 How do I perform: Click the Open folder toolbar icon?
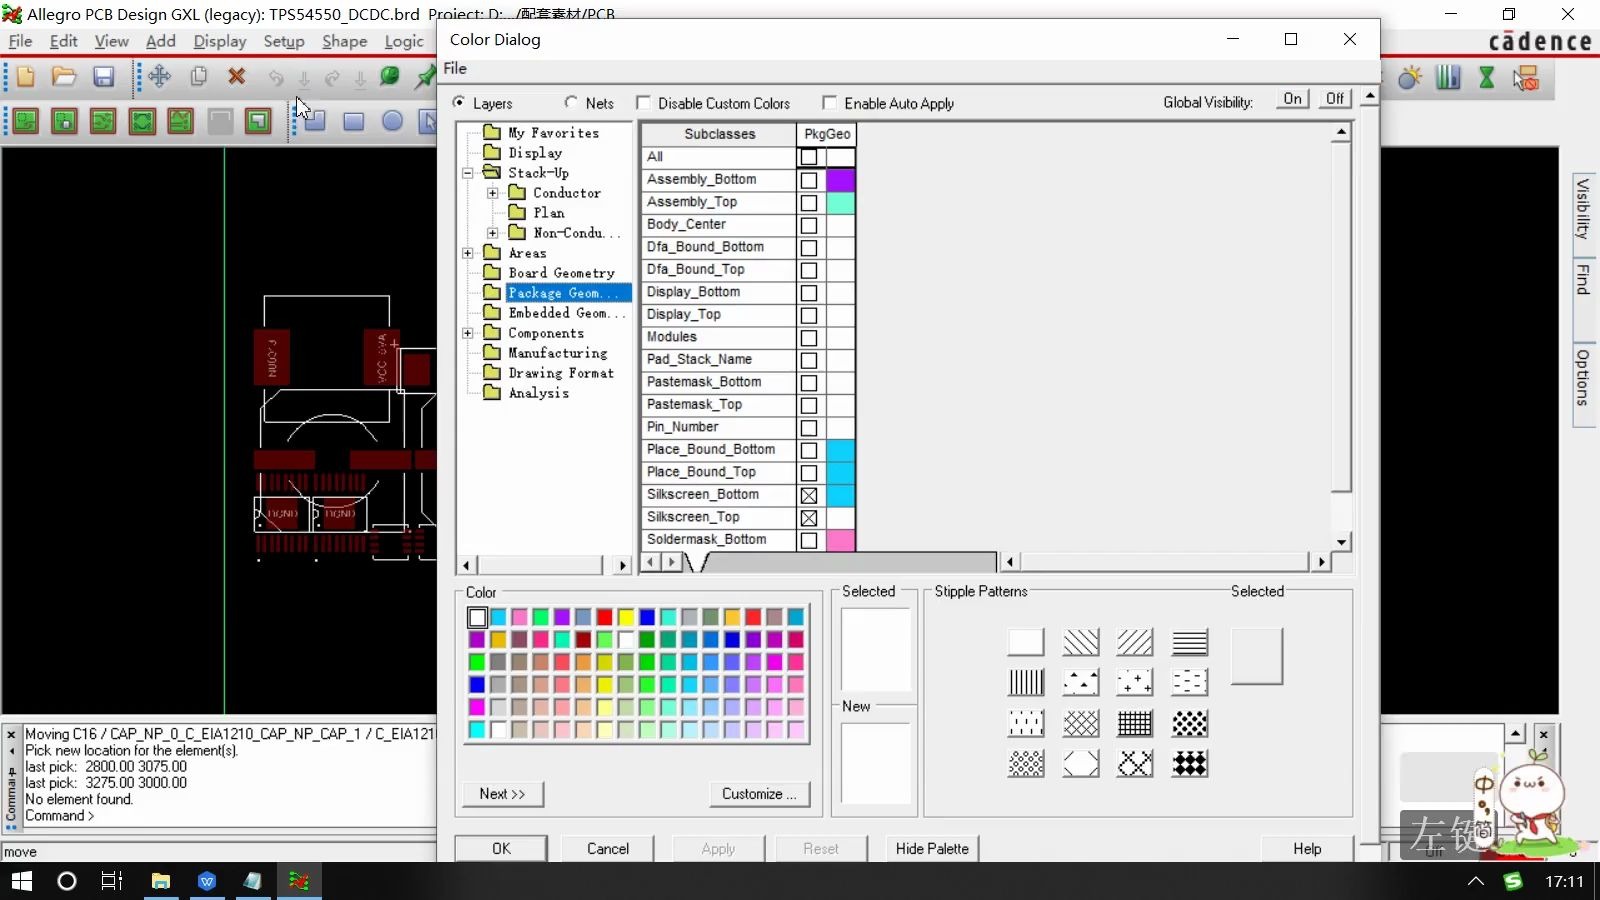pos(64,77)
